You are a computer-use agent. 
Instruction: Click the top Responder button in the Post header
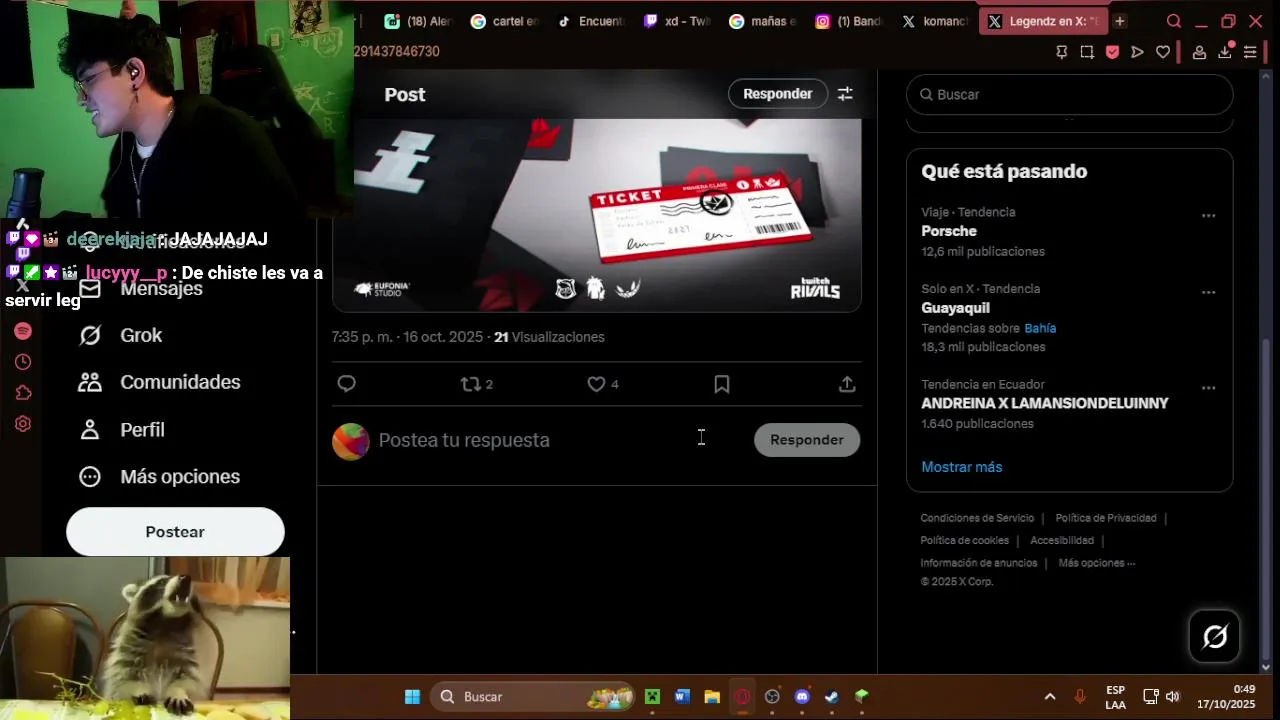778,94
